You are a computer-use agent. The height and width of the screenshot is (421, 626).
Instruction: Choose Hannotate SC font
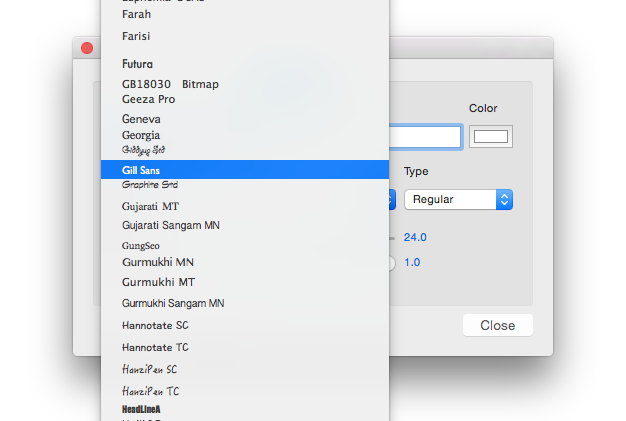click(155, 325)
